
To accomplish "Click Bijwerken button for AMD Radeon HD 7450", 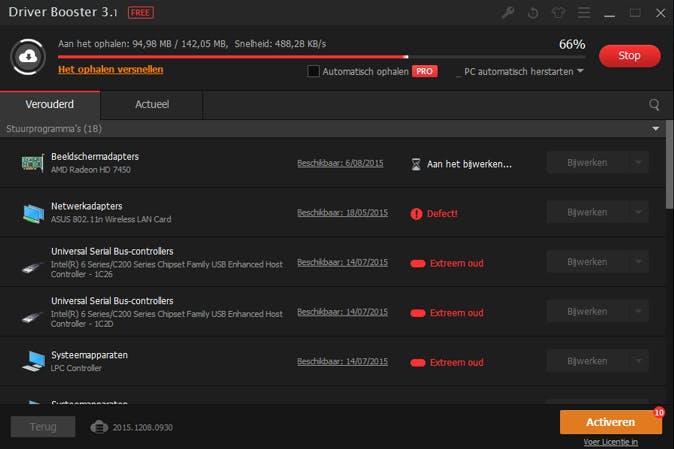I will coord(587,162).
